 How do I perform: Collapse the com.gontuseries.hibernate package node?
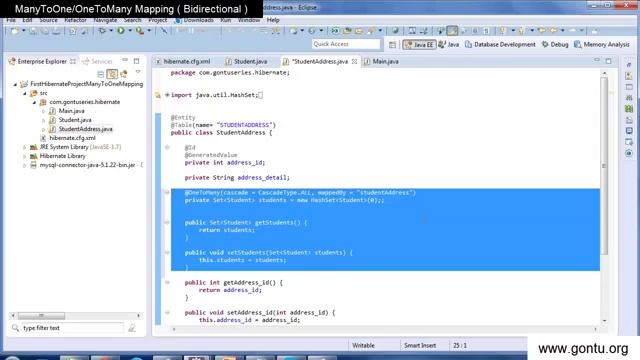tap(34, 102)
